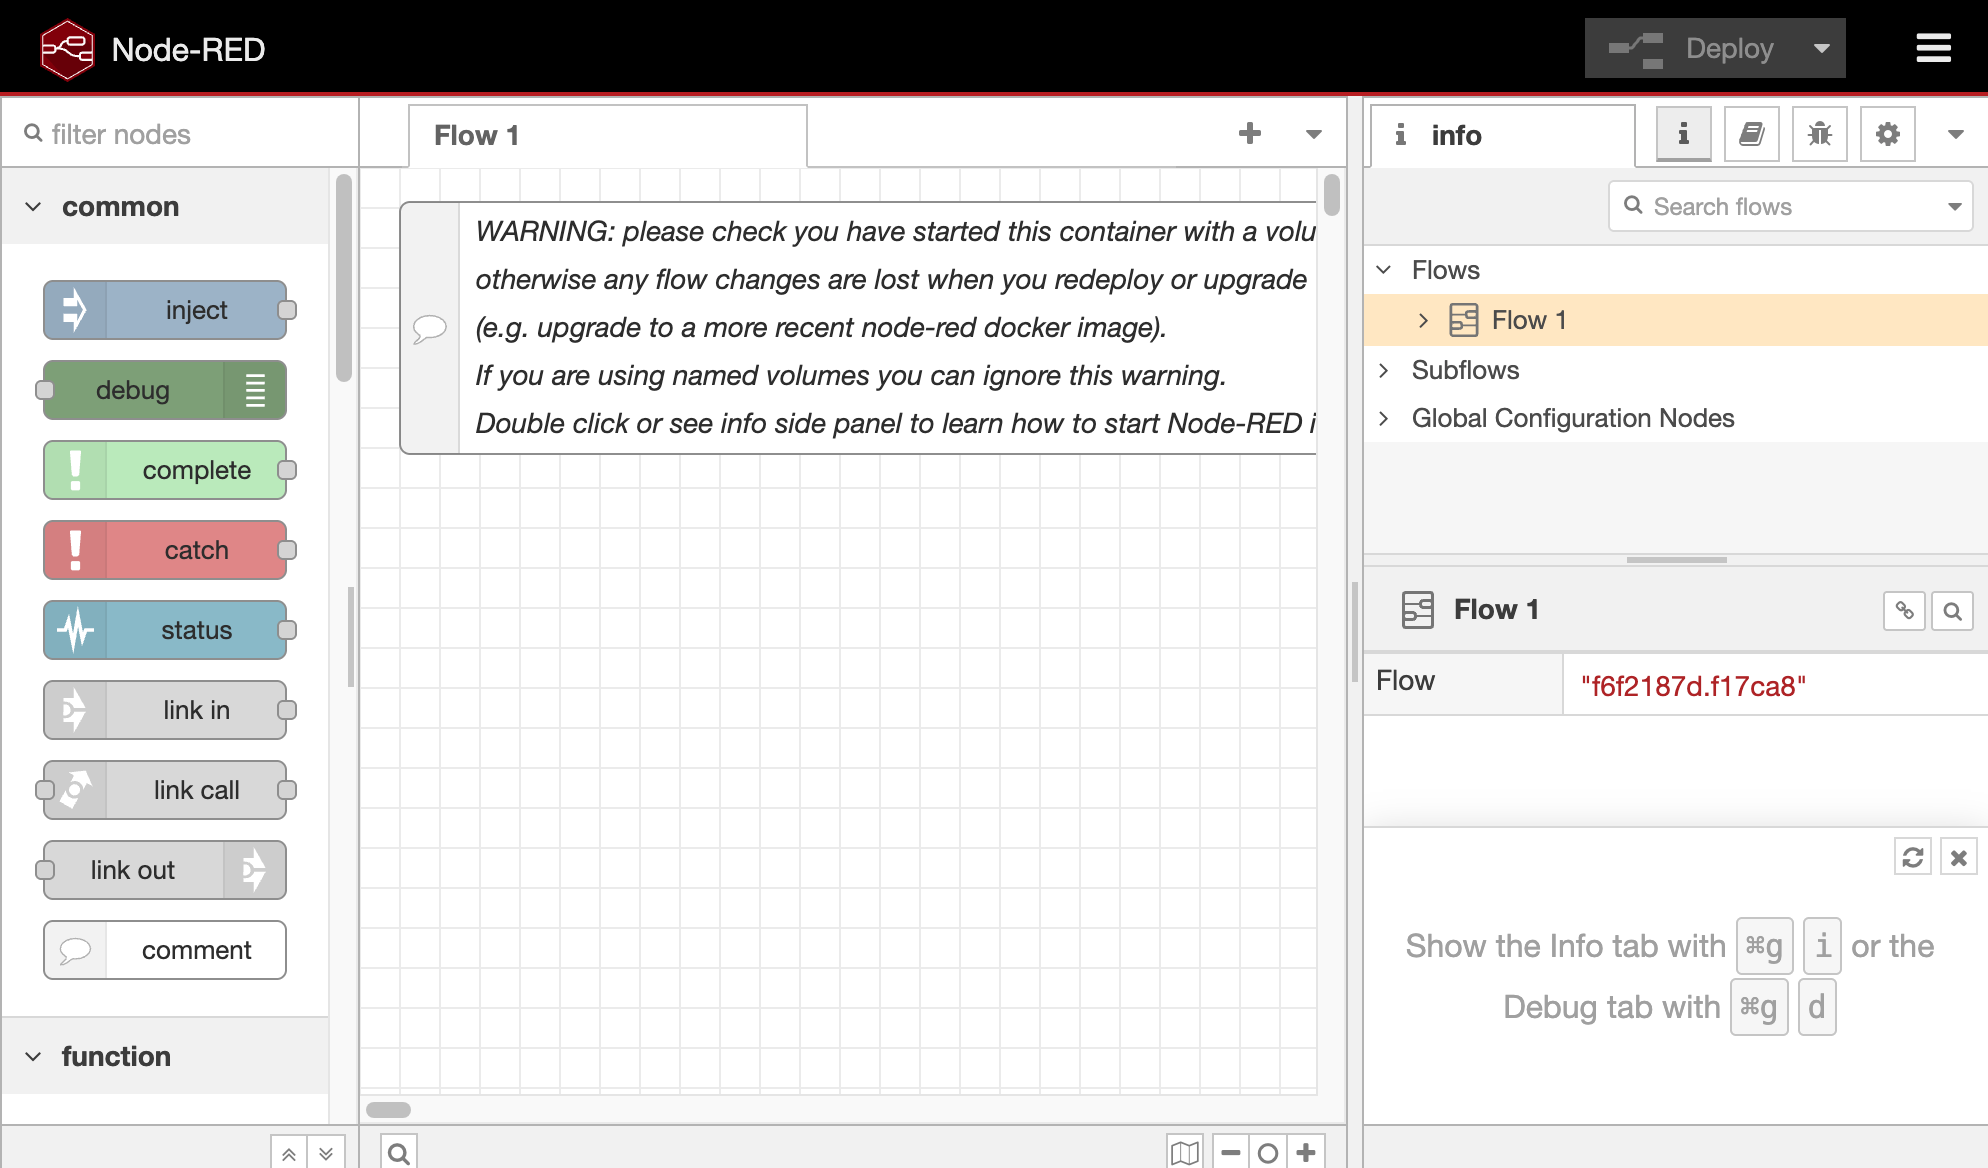This screenshot has width=1988, height=1168.
Task: Find Flow 1 in workspace with magnifier
Action: tap(1952, 610)
